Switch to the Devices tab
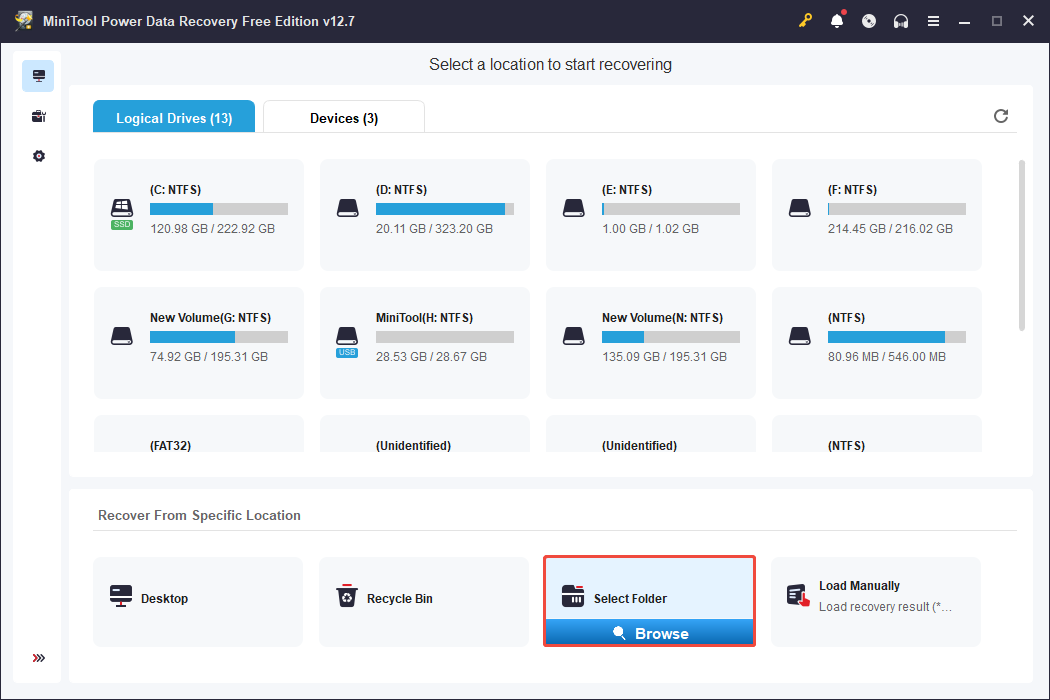 [343, 117]
